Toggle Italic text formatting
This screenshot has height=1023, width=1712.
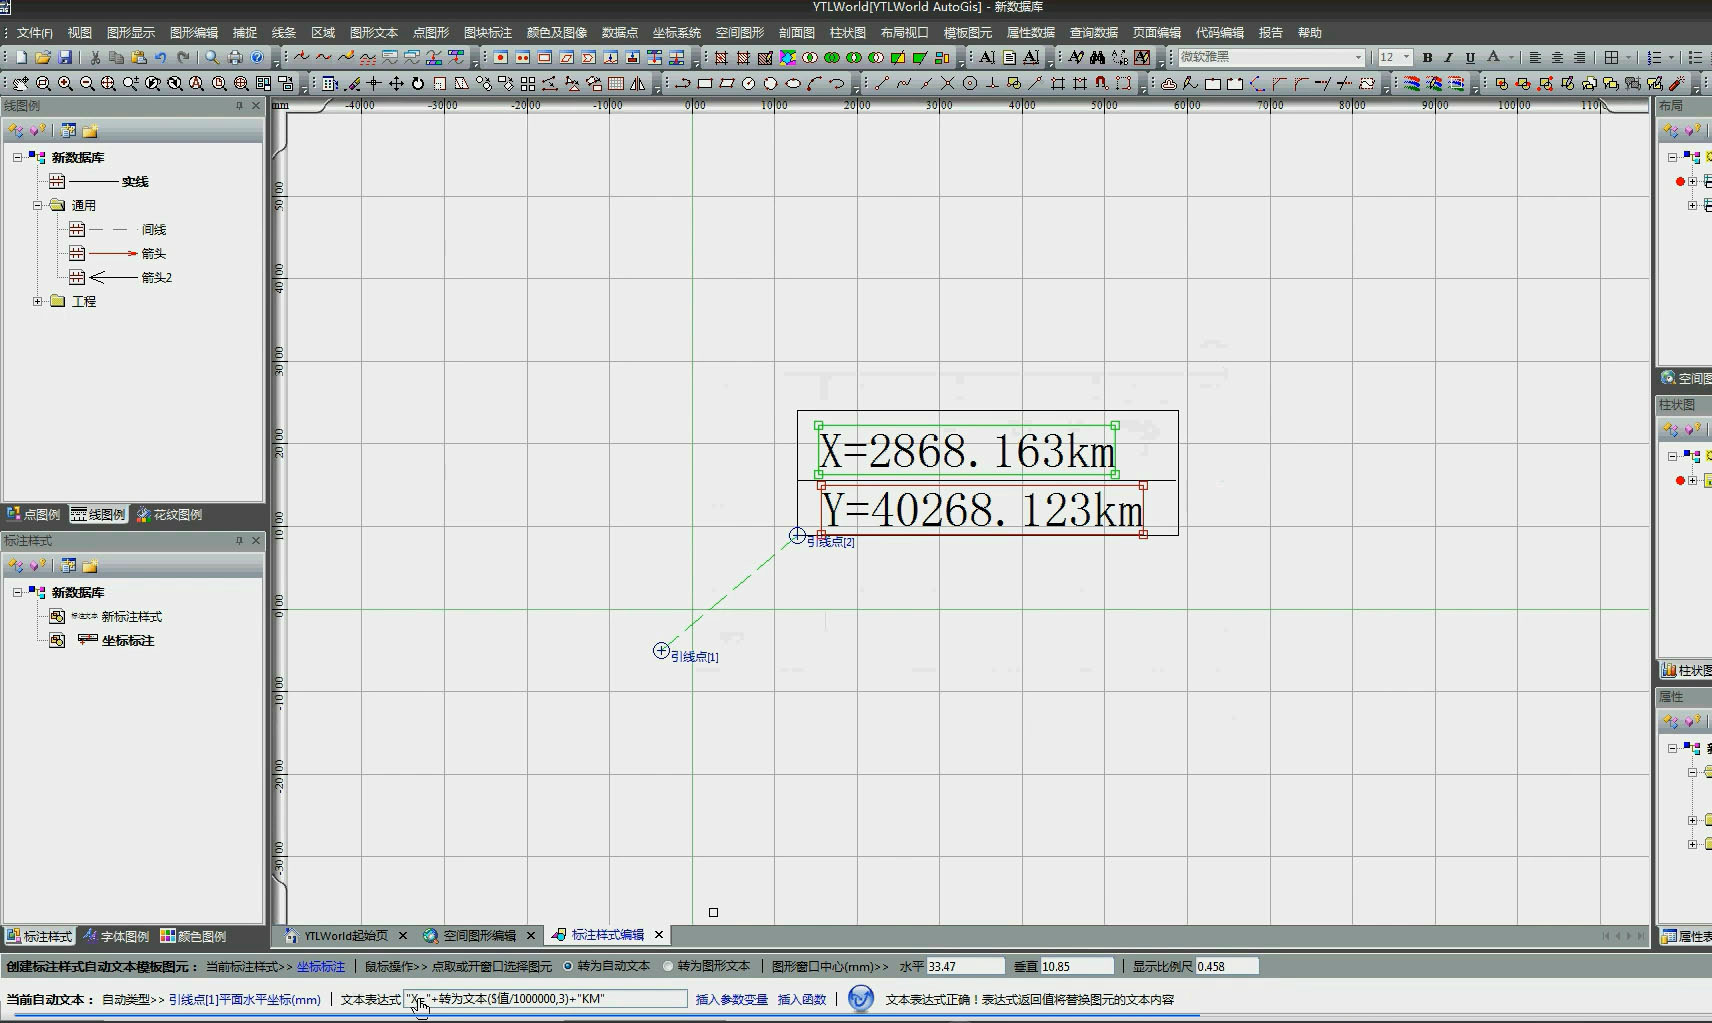click(1448, 58)
